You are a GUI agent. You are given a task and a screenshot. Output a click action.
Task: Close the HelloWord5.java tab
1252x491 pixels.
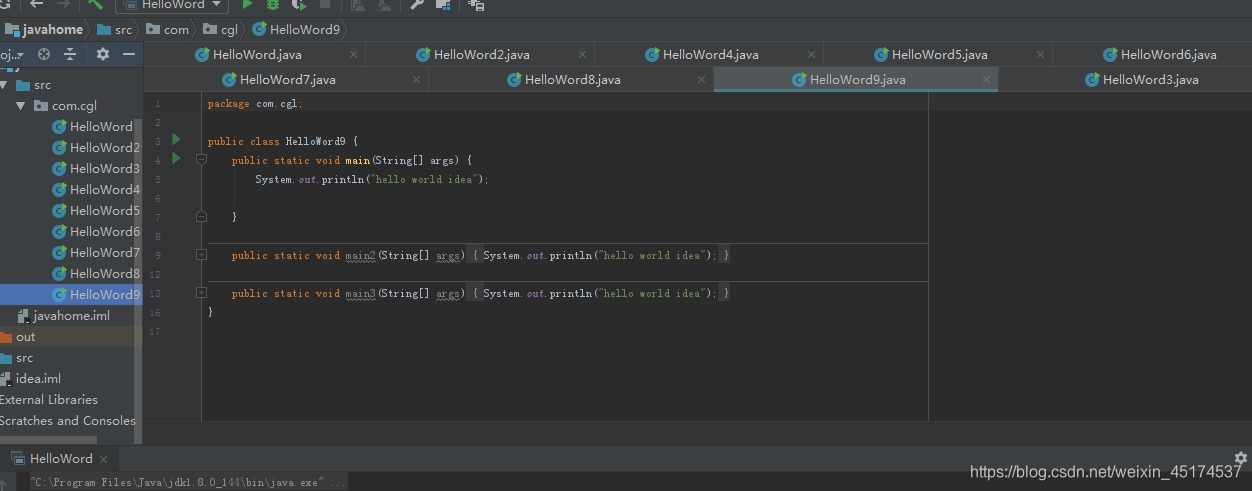tap(1041, 54)
